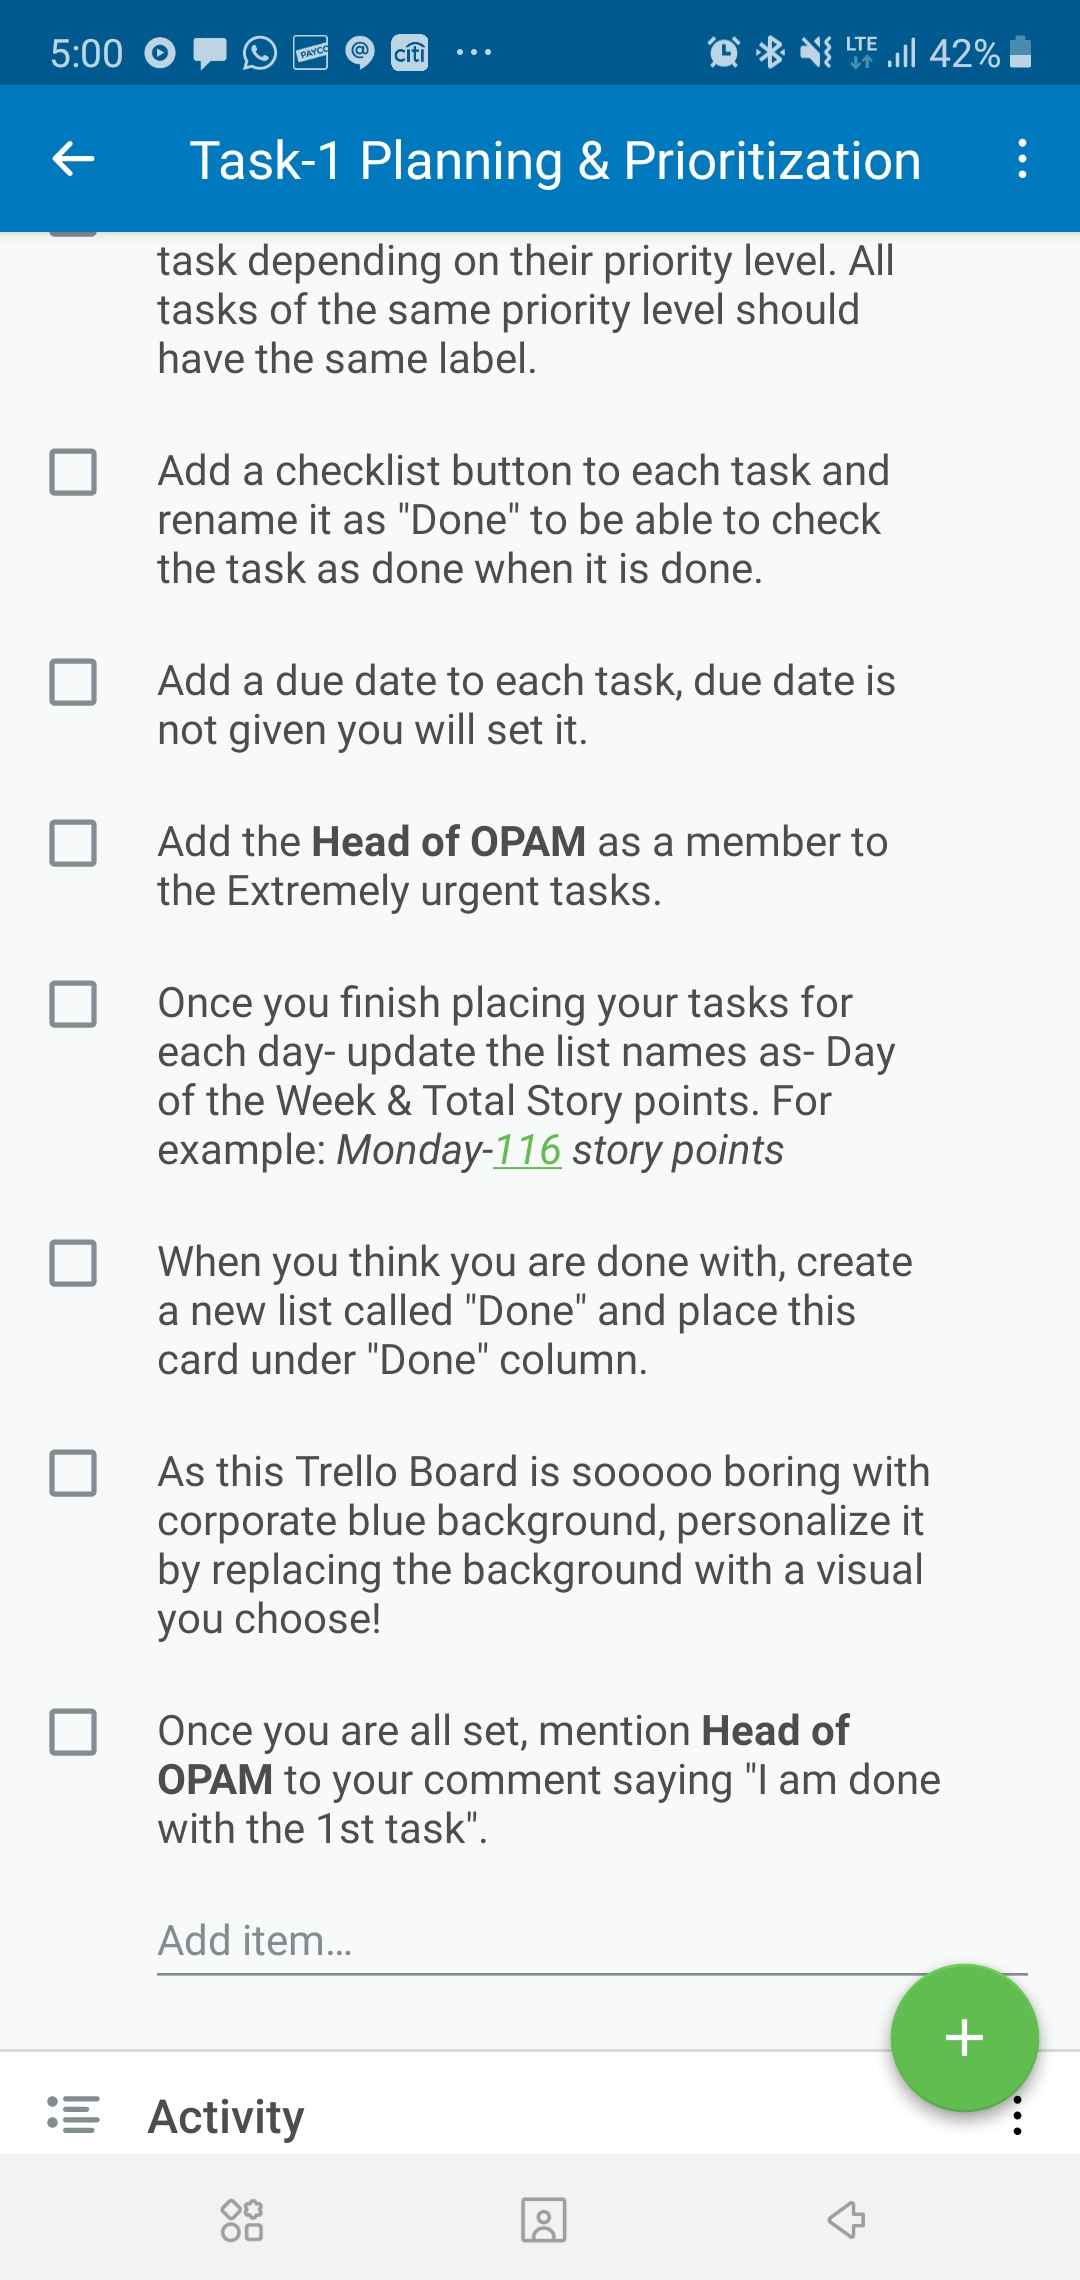The image size is (1080, 2280).
Task: Check the 'Add the Head of OPAM' item
Action: tap(73, 843)
